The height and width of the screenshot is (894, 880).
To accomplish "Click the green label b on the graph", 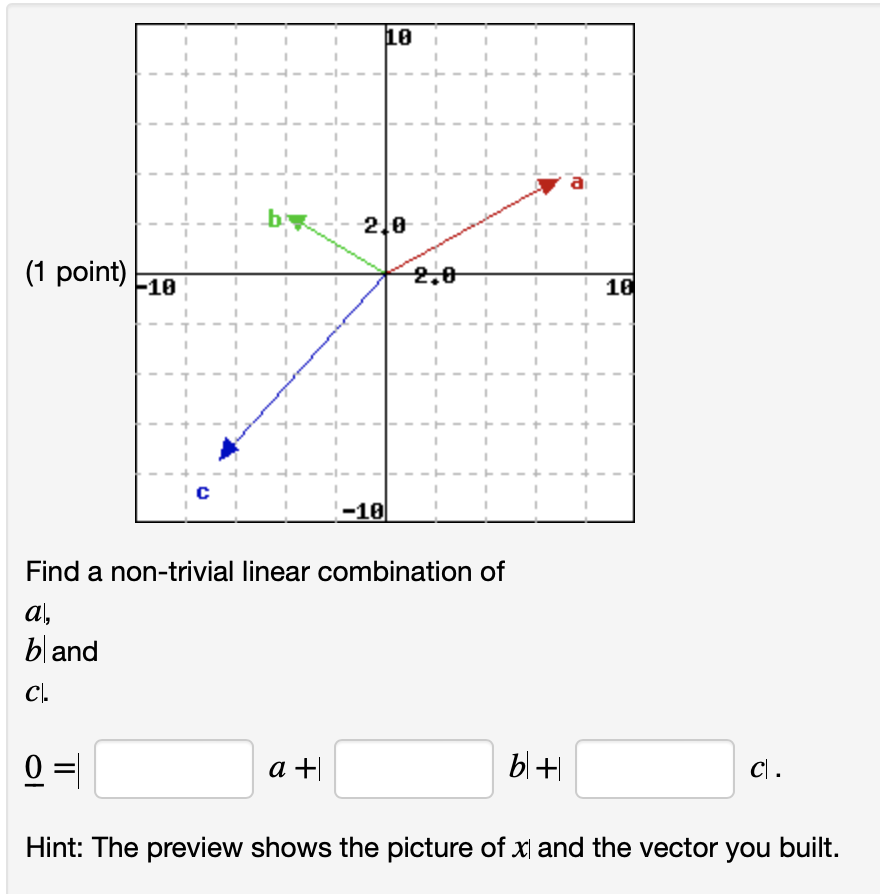I will point(274,220).
